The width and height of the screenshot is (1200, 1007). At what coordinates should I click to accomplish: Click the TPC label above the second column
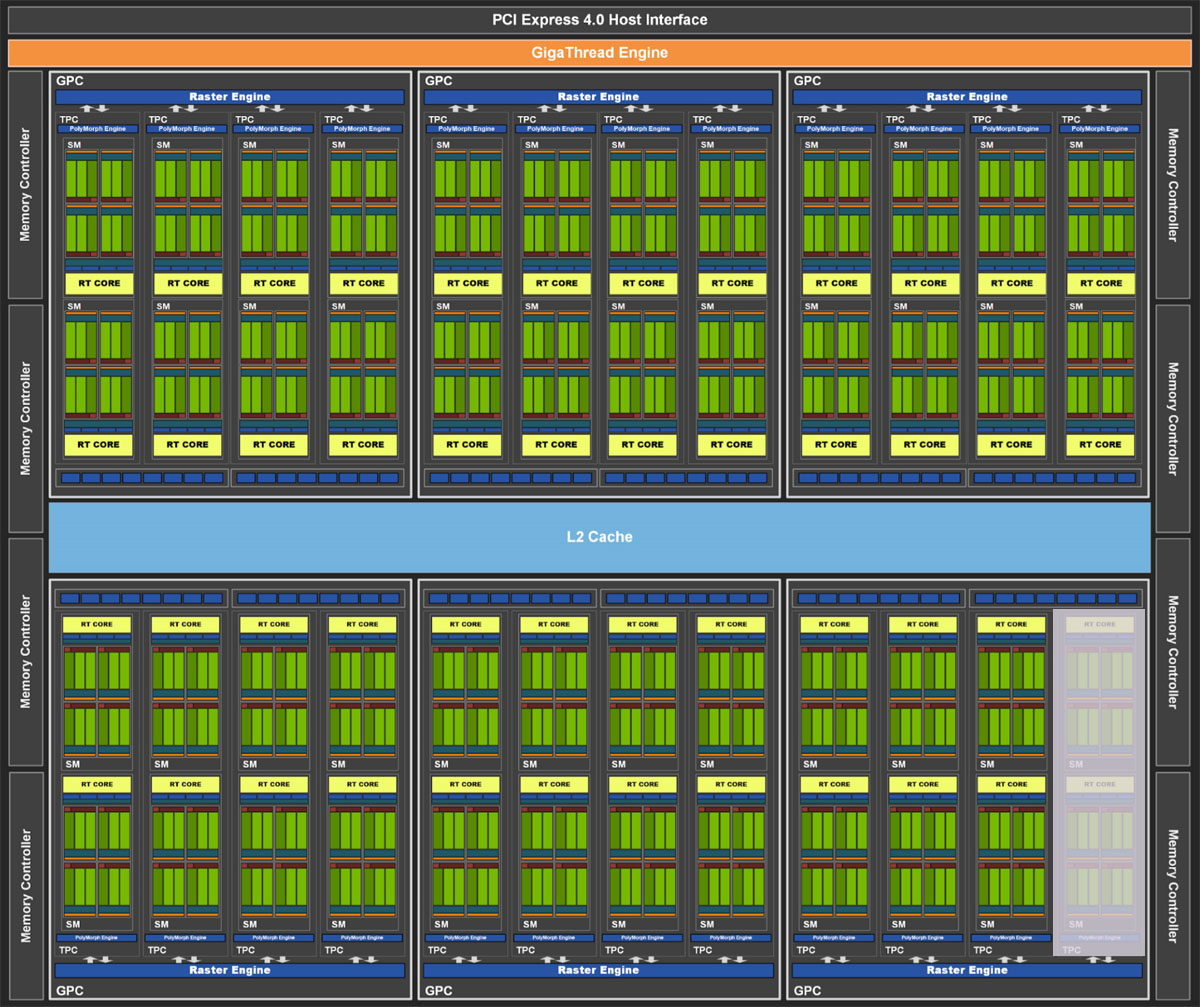tap(159, 119)
